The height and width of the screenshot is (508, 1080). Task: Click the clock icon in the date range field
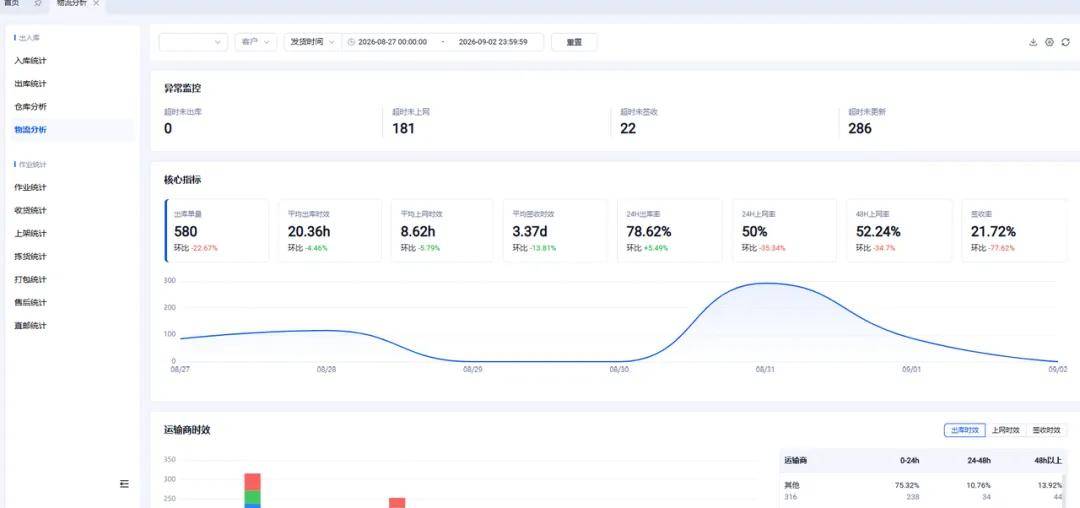tap(351, 42)
